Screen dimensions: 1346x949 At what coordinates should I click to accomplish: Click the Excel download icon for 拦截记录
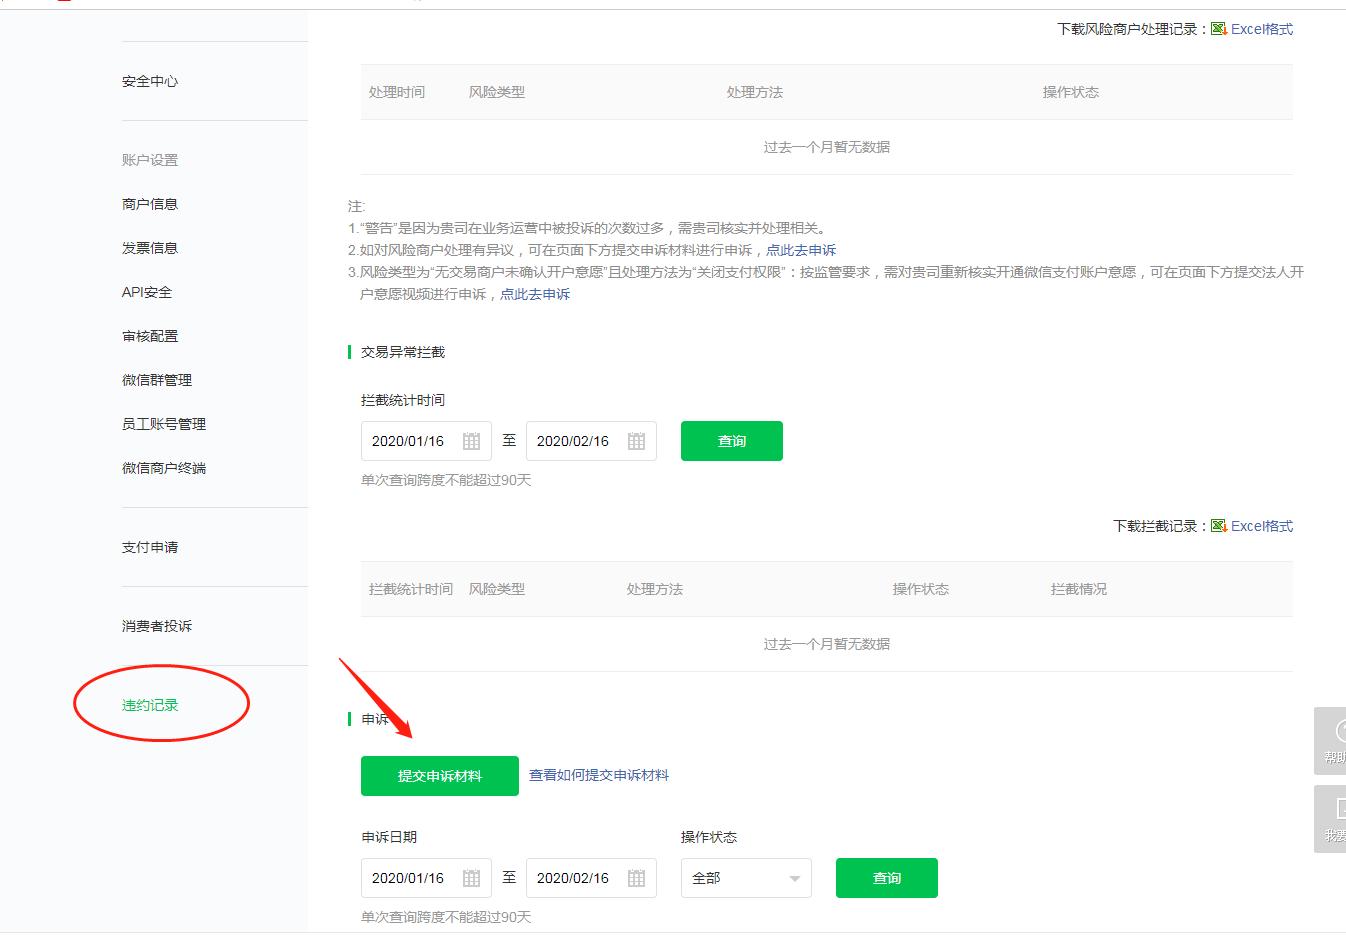click(x=1218, y=525)
